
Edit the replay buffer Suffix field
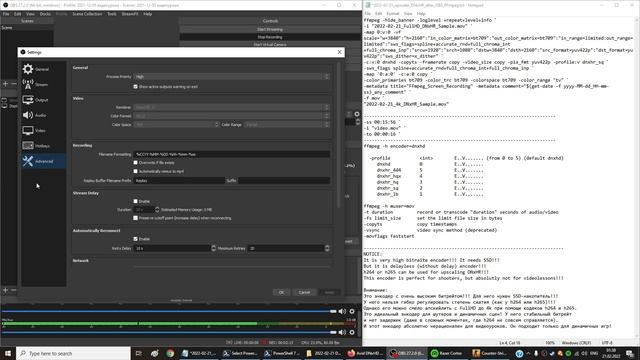[284, 180]
